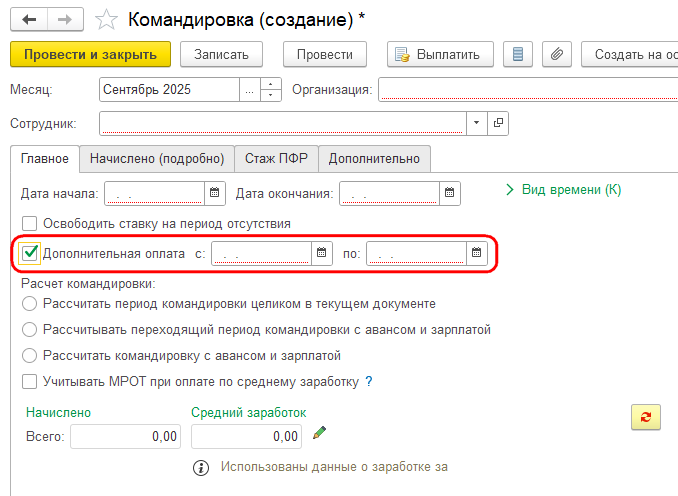Expand the Вид времени (К) section
Screen dimensions: 678x496
564,189
